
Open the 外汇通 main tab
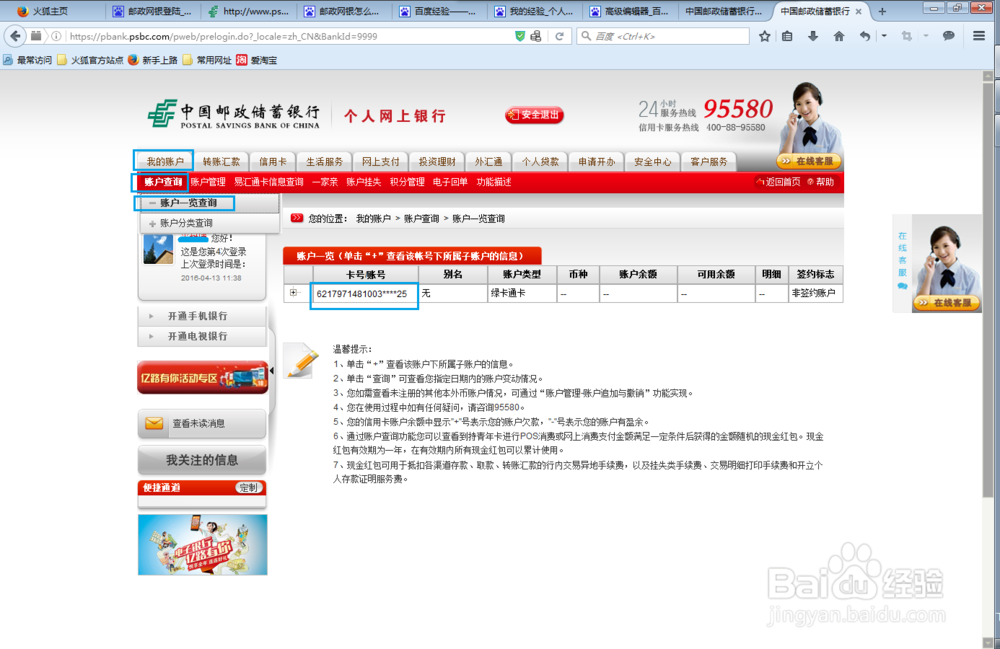(x=489, y=161)
